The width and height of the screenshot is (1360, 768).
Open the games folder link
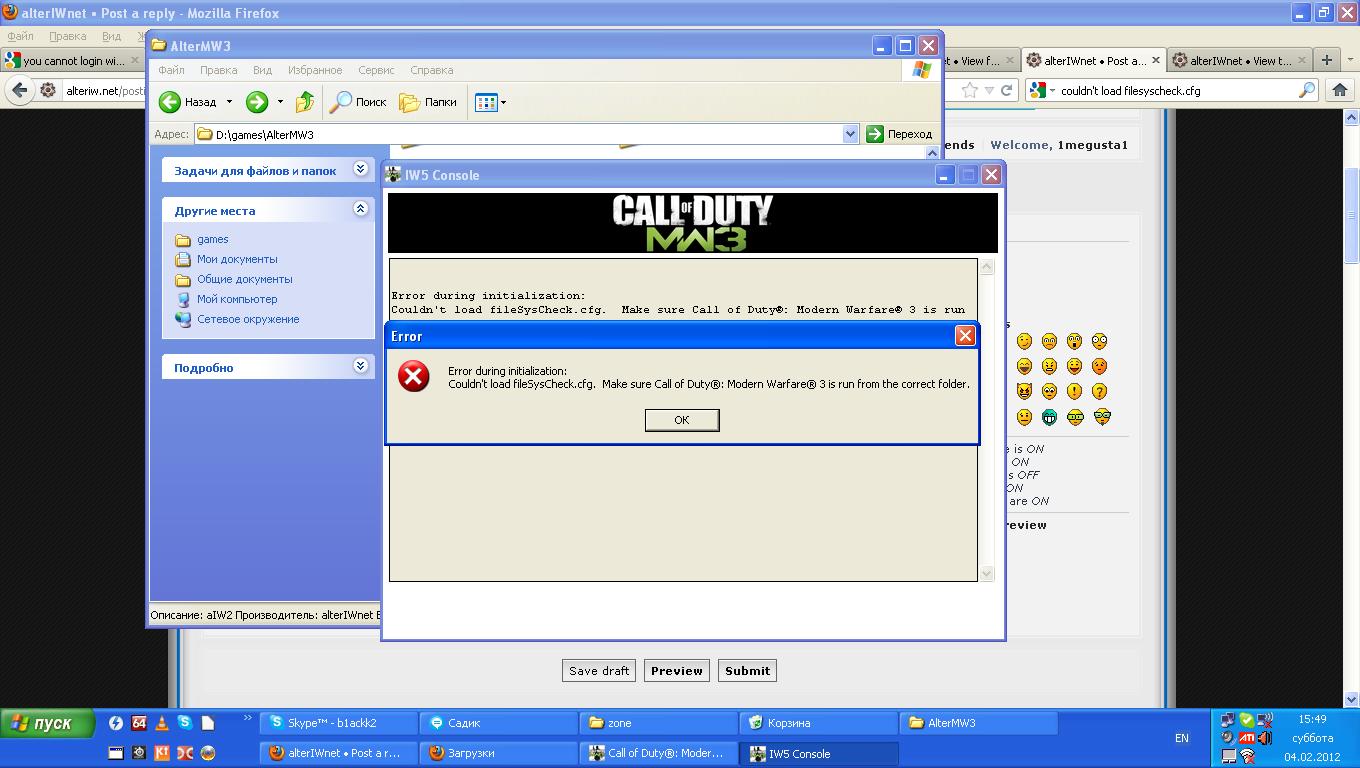click(212, 239)
